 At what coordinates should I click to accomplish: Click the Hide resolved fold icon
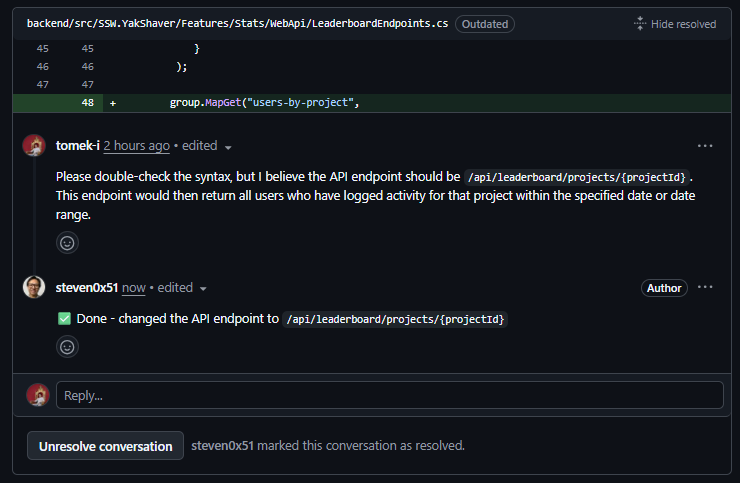tap(640, 23)
